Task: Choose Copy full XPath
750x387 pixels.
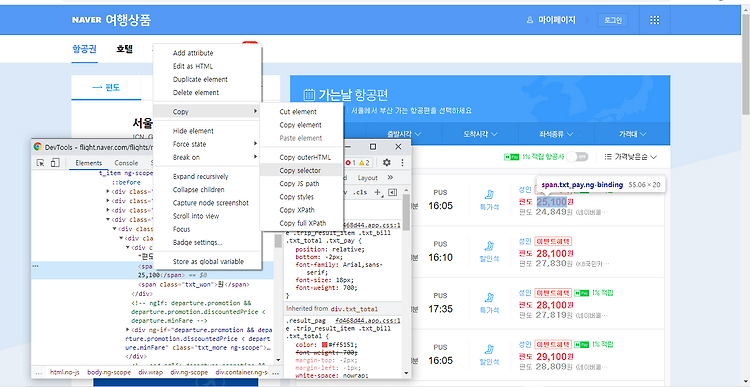Action: pos(301,223)
